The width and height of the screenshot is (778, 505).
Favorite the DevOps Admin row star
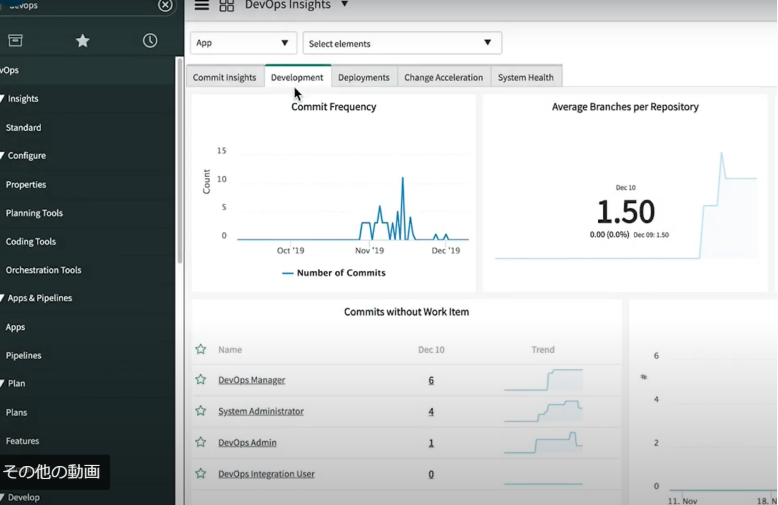[200, 442]
